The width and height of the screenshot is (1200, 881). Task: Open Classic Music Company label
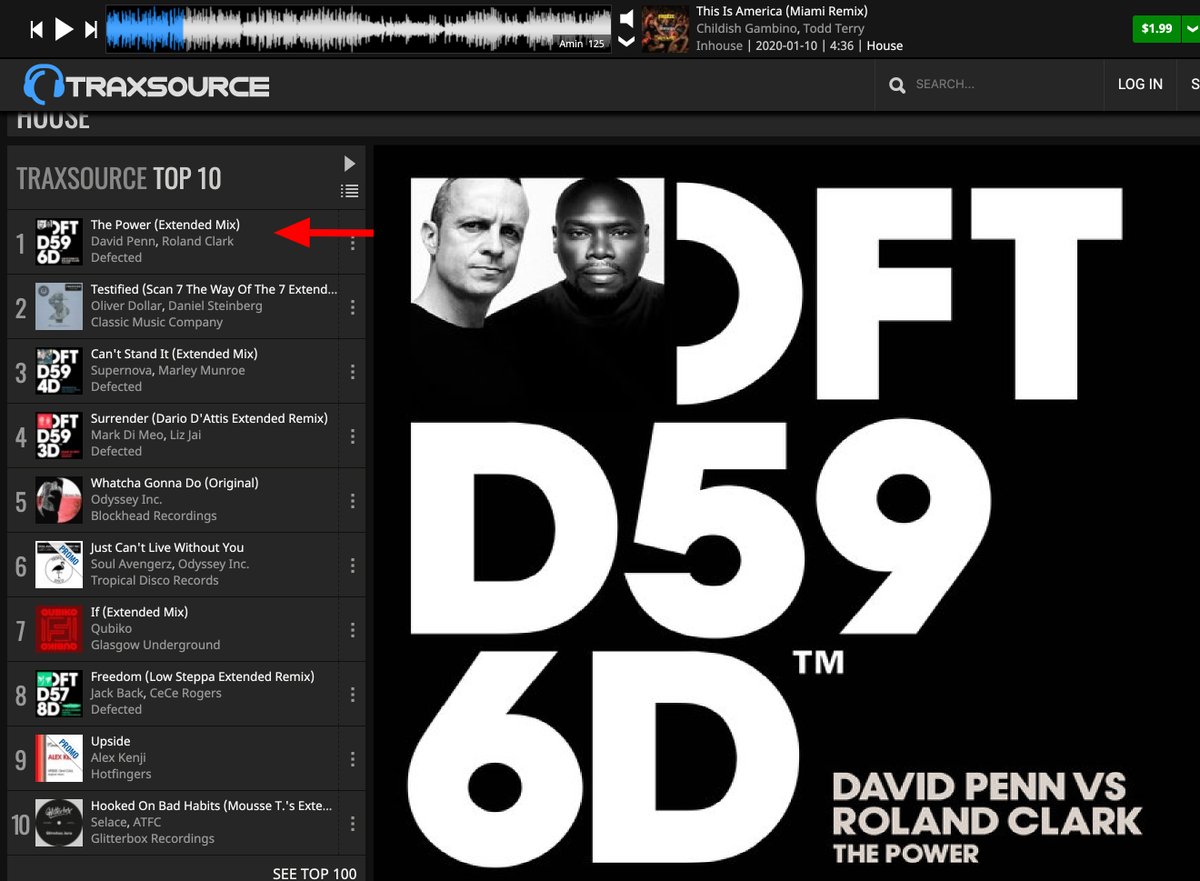click(x=157, y=322)
